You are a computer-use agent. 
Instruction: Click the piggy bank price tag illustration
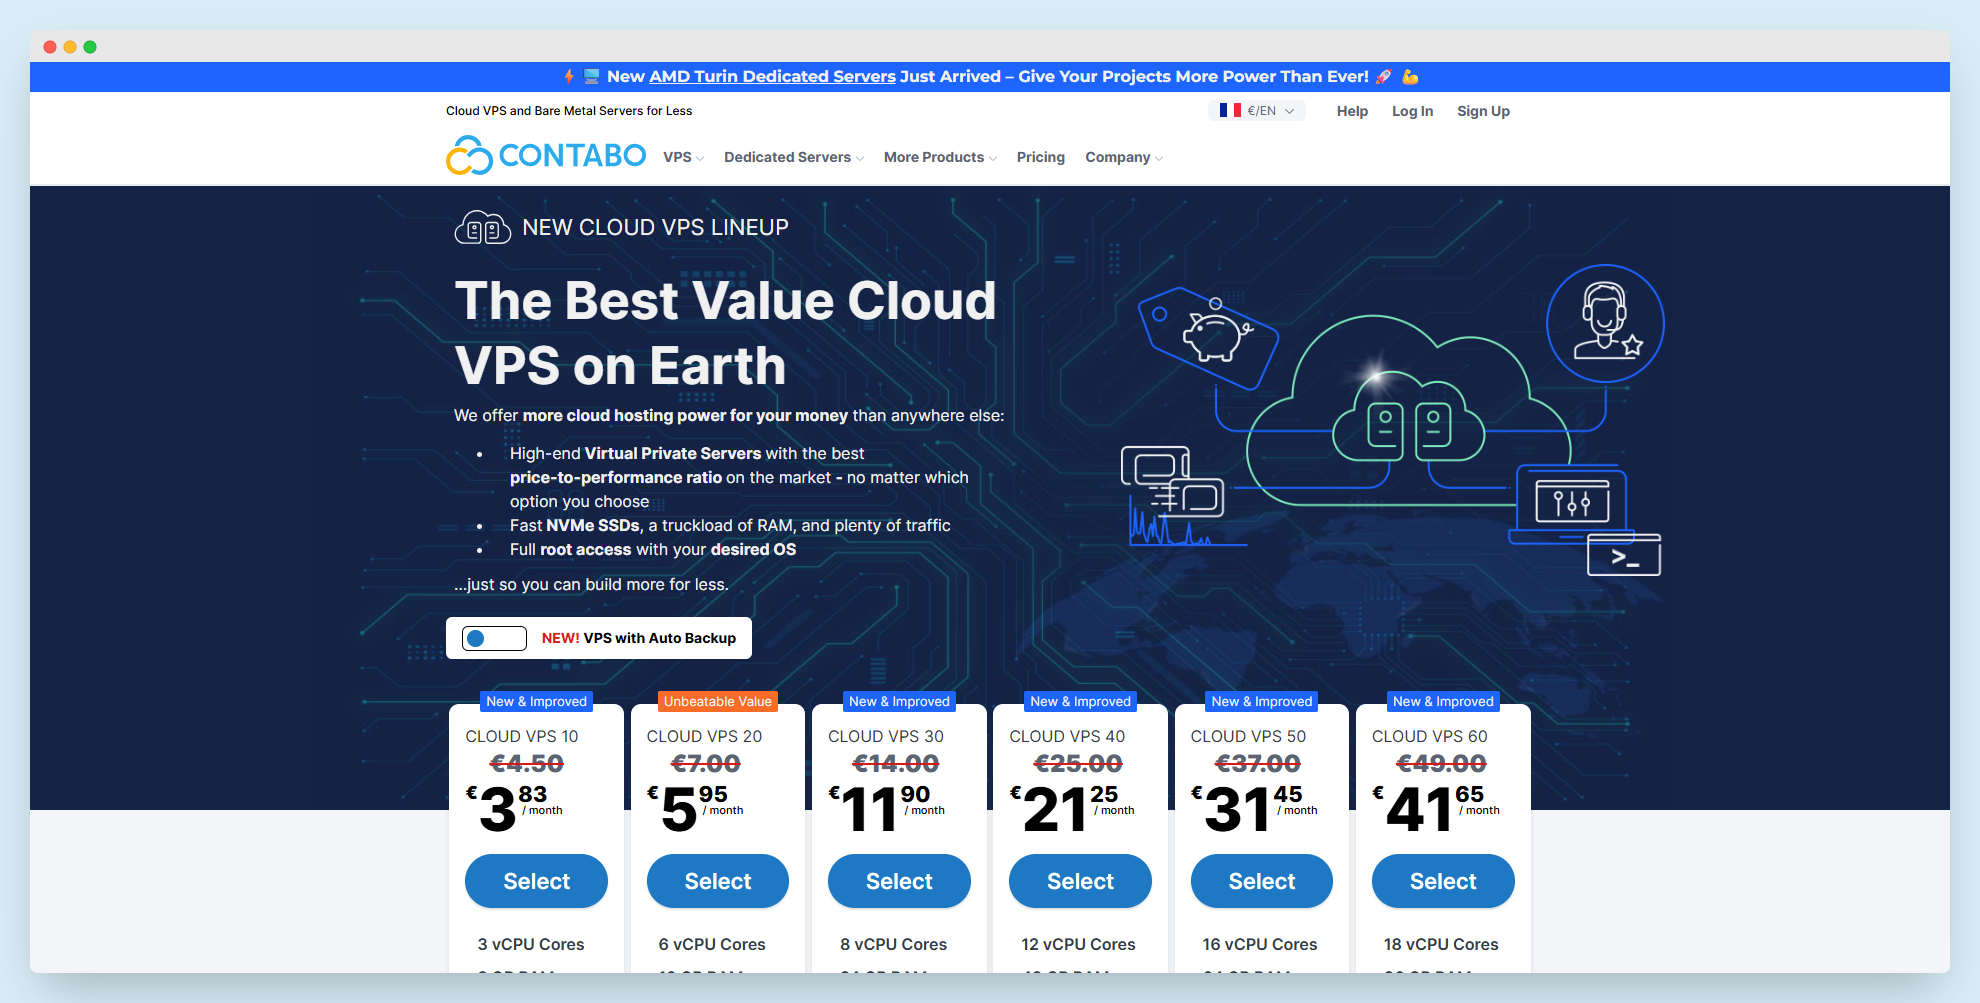pyautogui.click(x=1208, y=338)
